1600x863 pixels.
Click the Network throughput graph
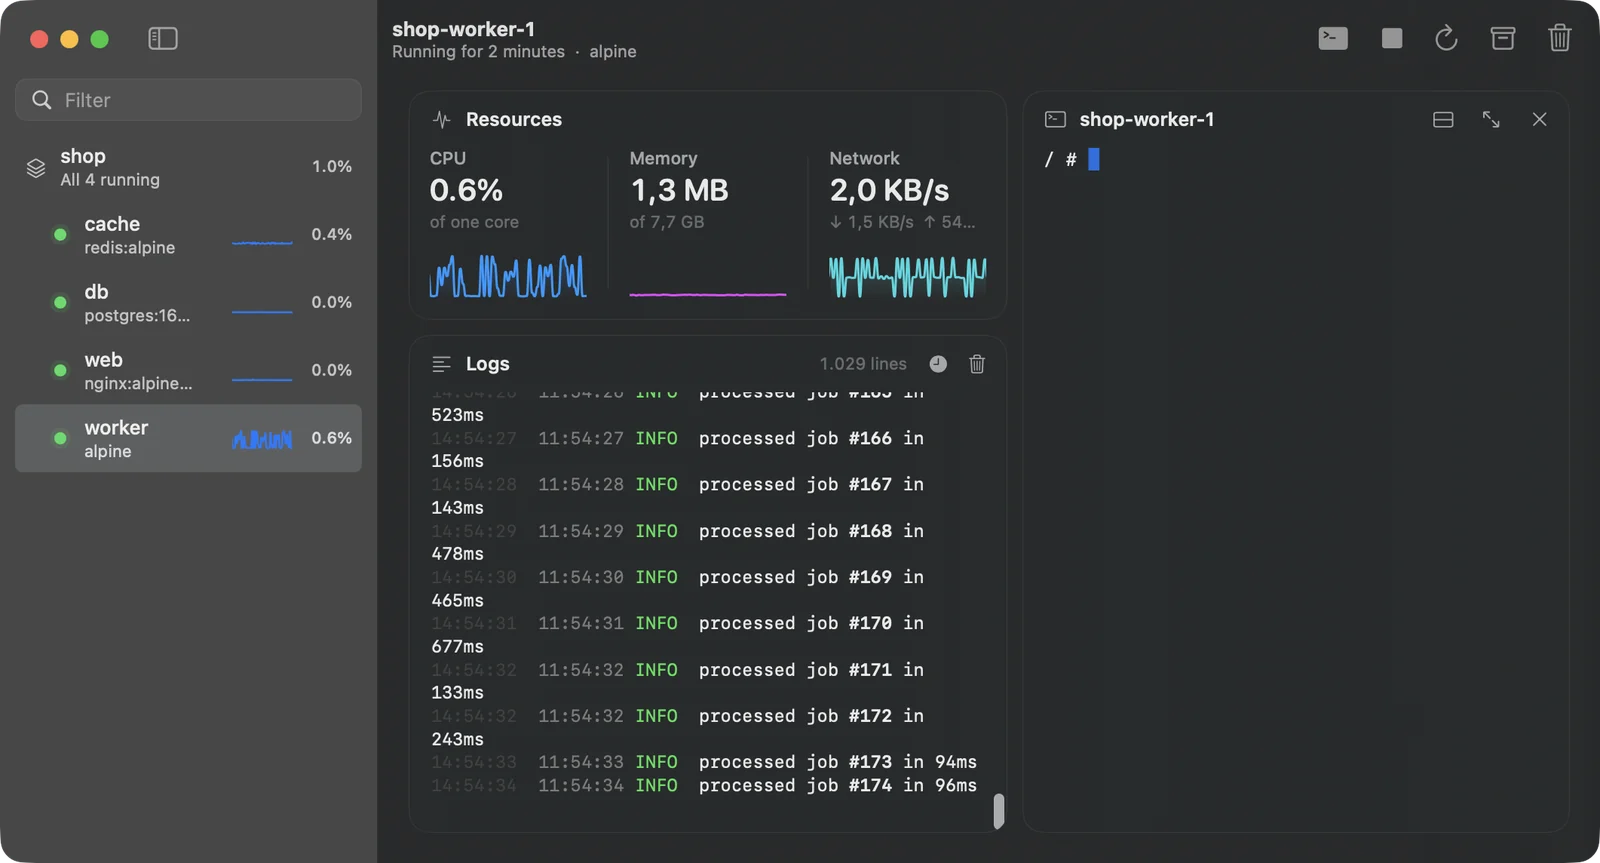(907, 276)
